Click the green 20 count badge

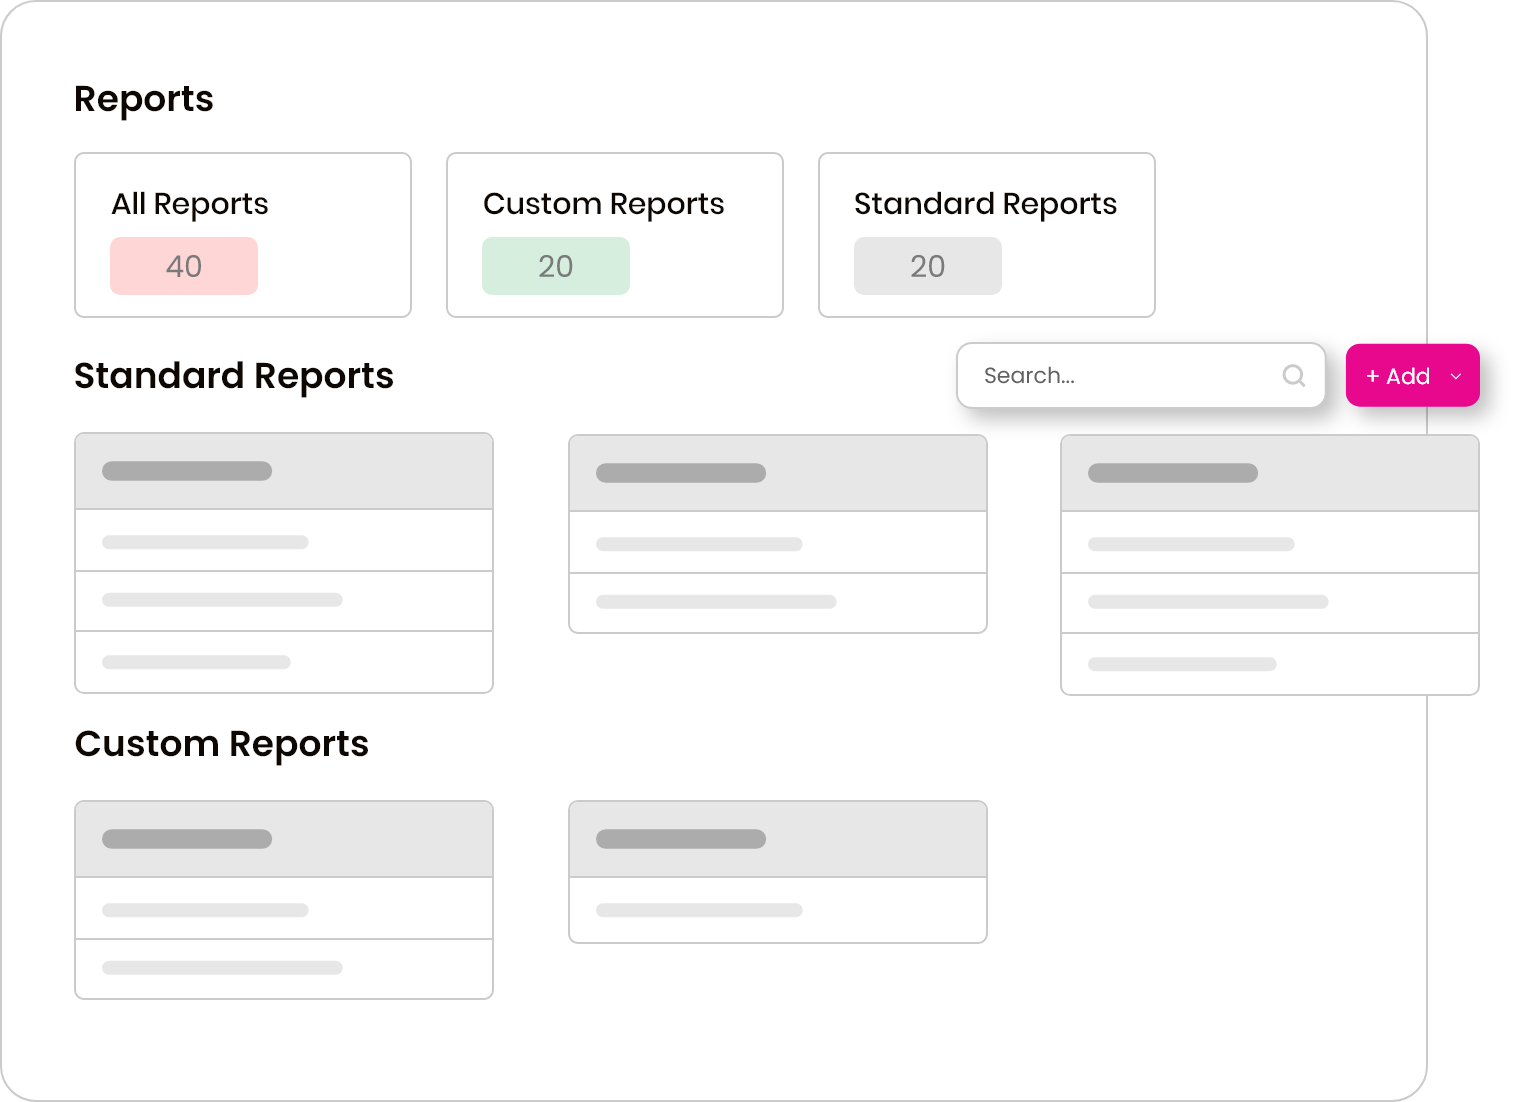[x=556, y=266]
